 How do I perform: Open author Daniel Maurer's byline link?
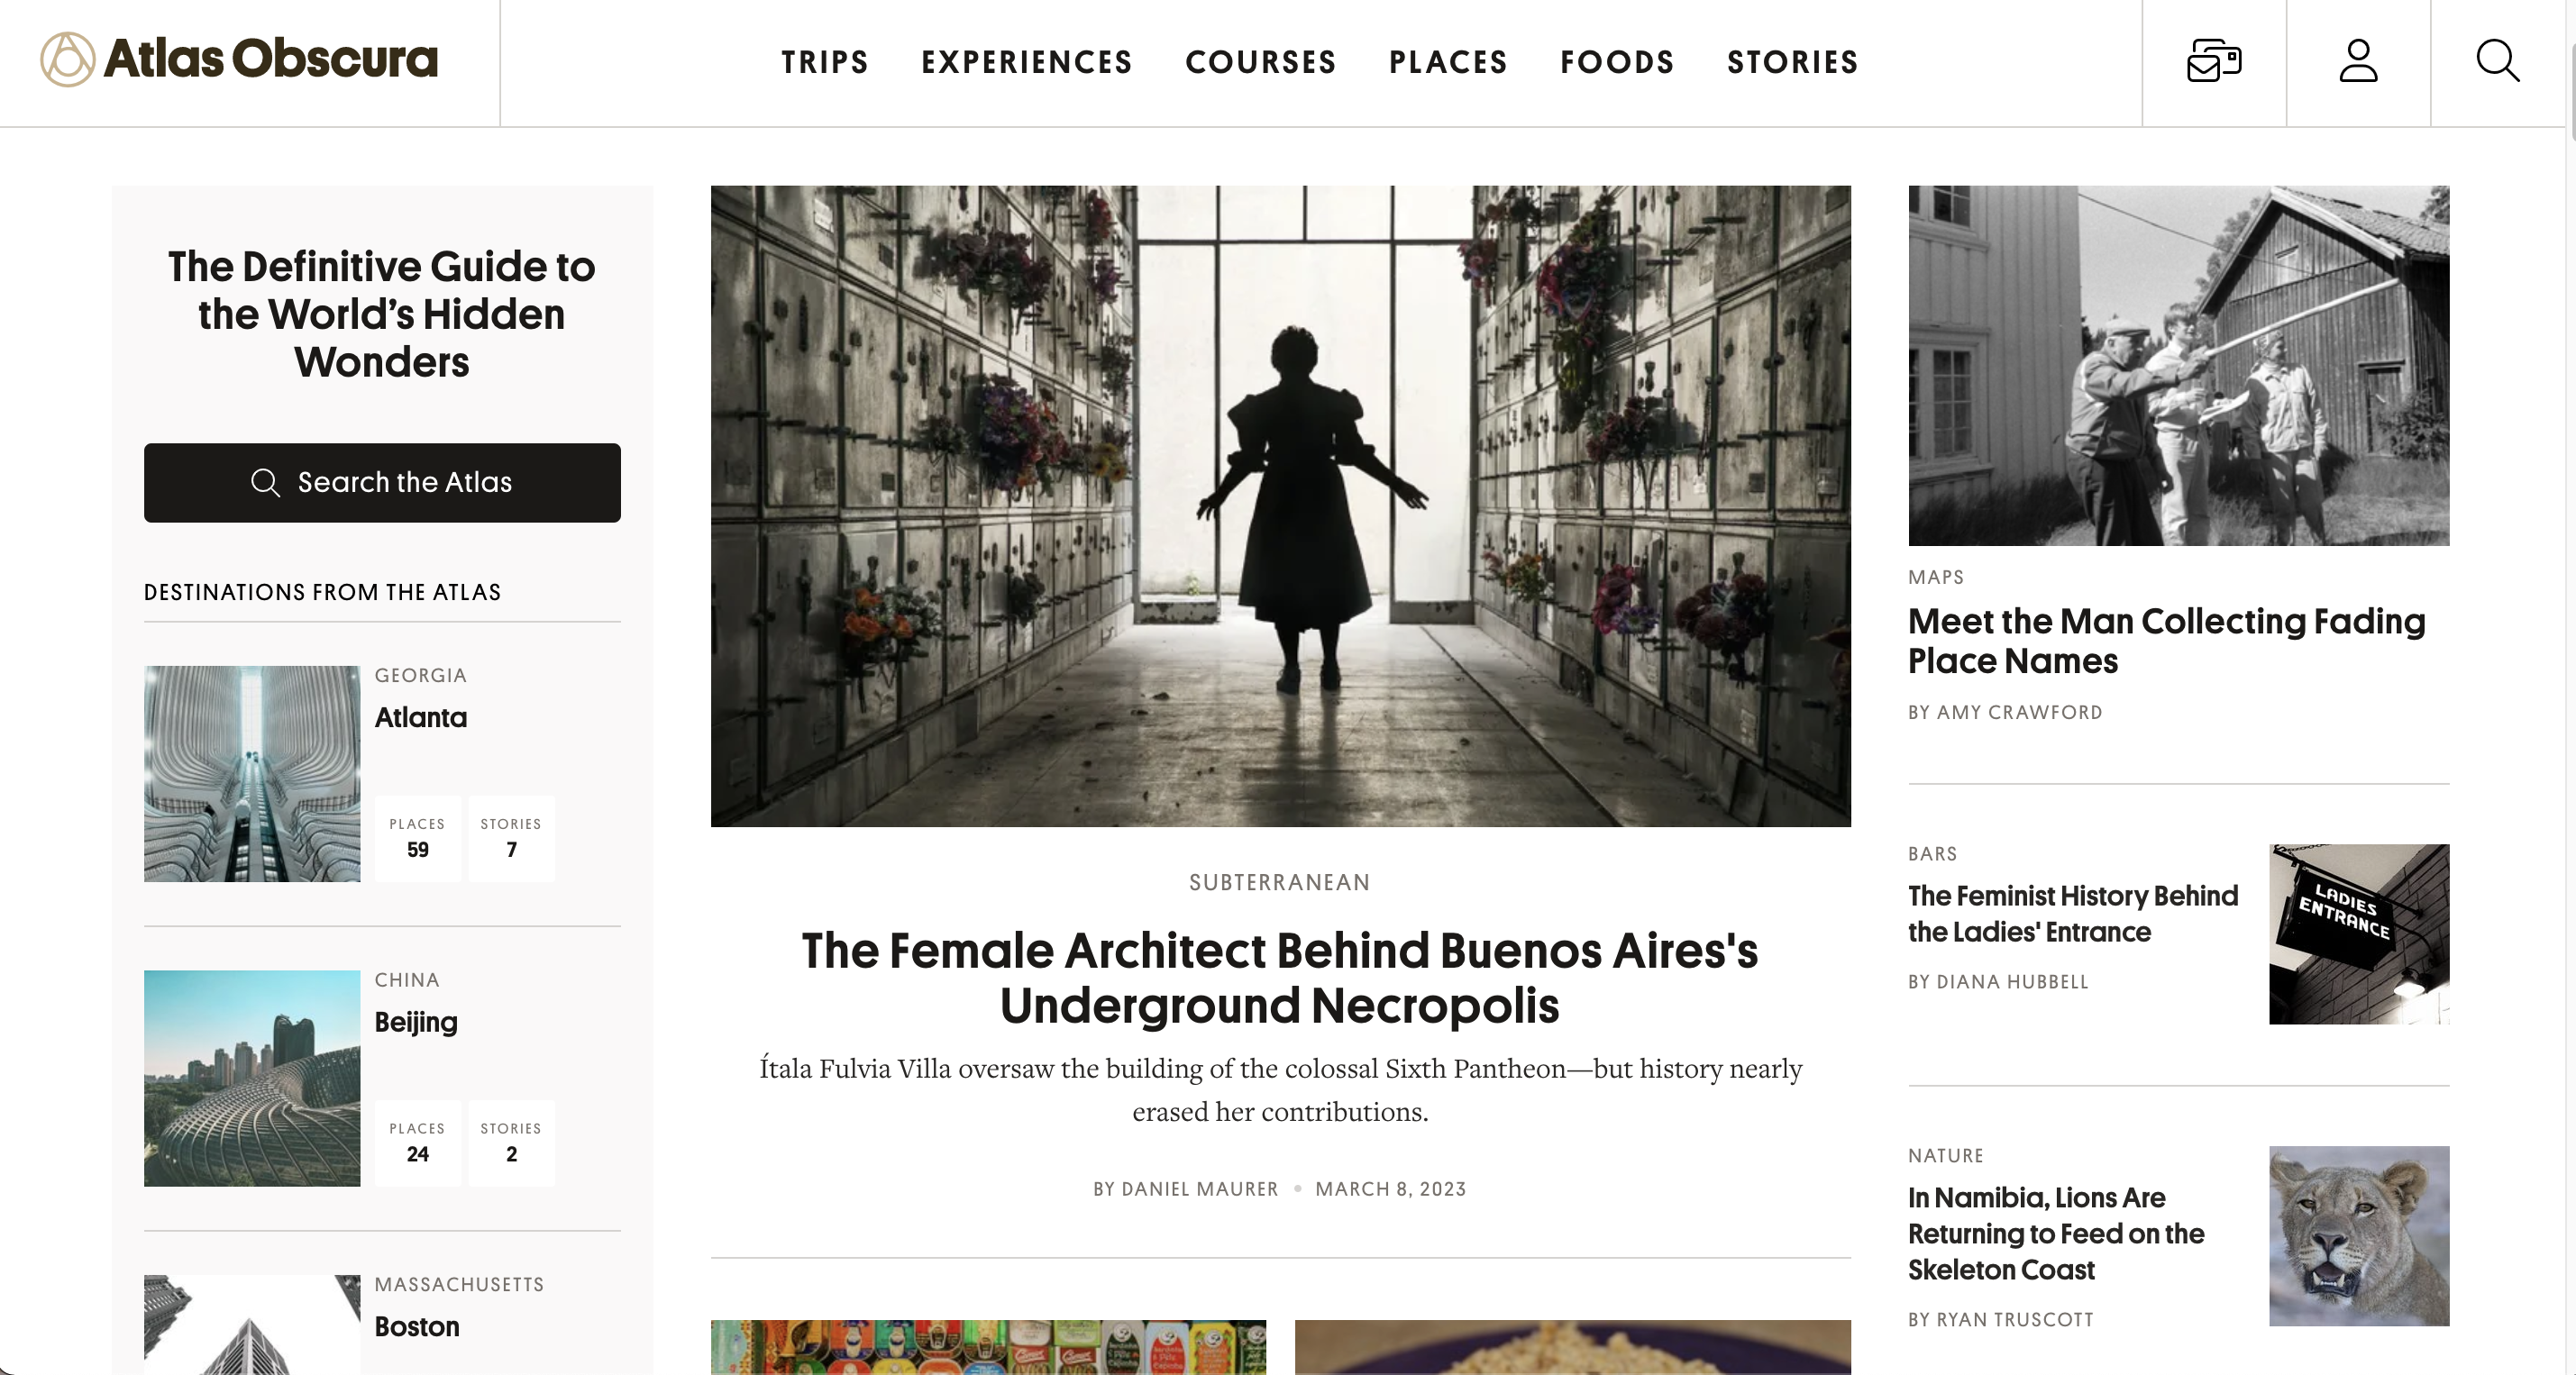click(x=1186, y=1189)
